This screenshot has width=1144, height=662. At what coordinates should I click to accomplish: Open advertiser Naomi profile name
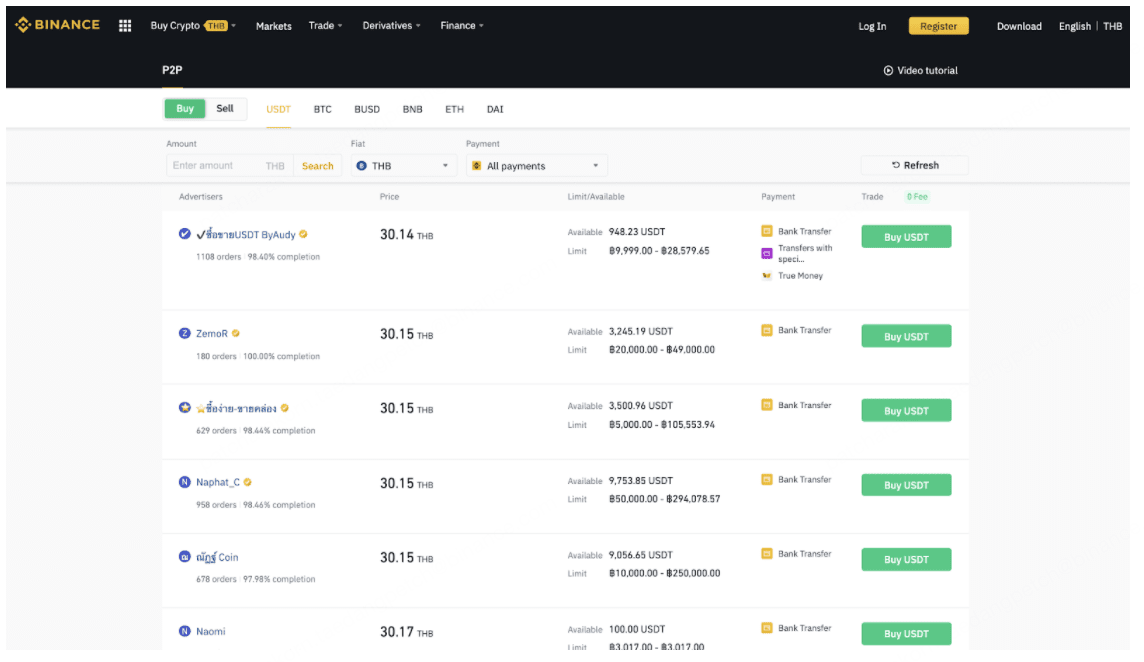(210, 631)
